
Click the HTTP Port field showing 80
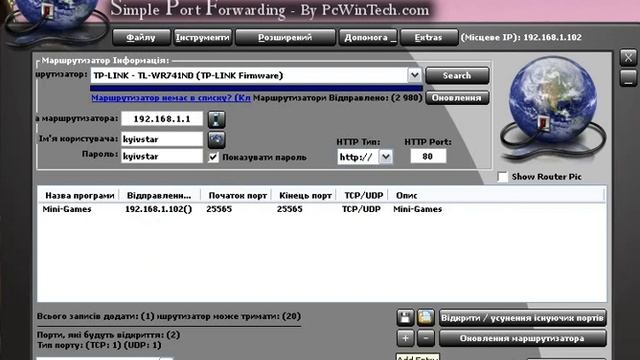point(428,156)
